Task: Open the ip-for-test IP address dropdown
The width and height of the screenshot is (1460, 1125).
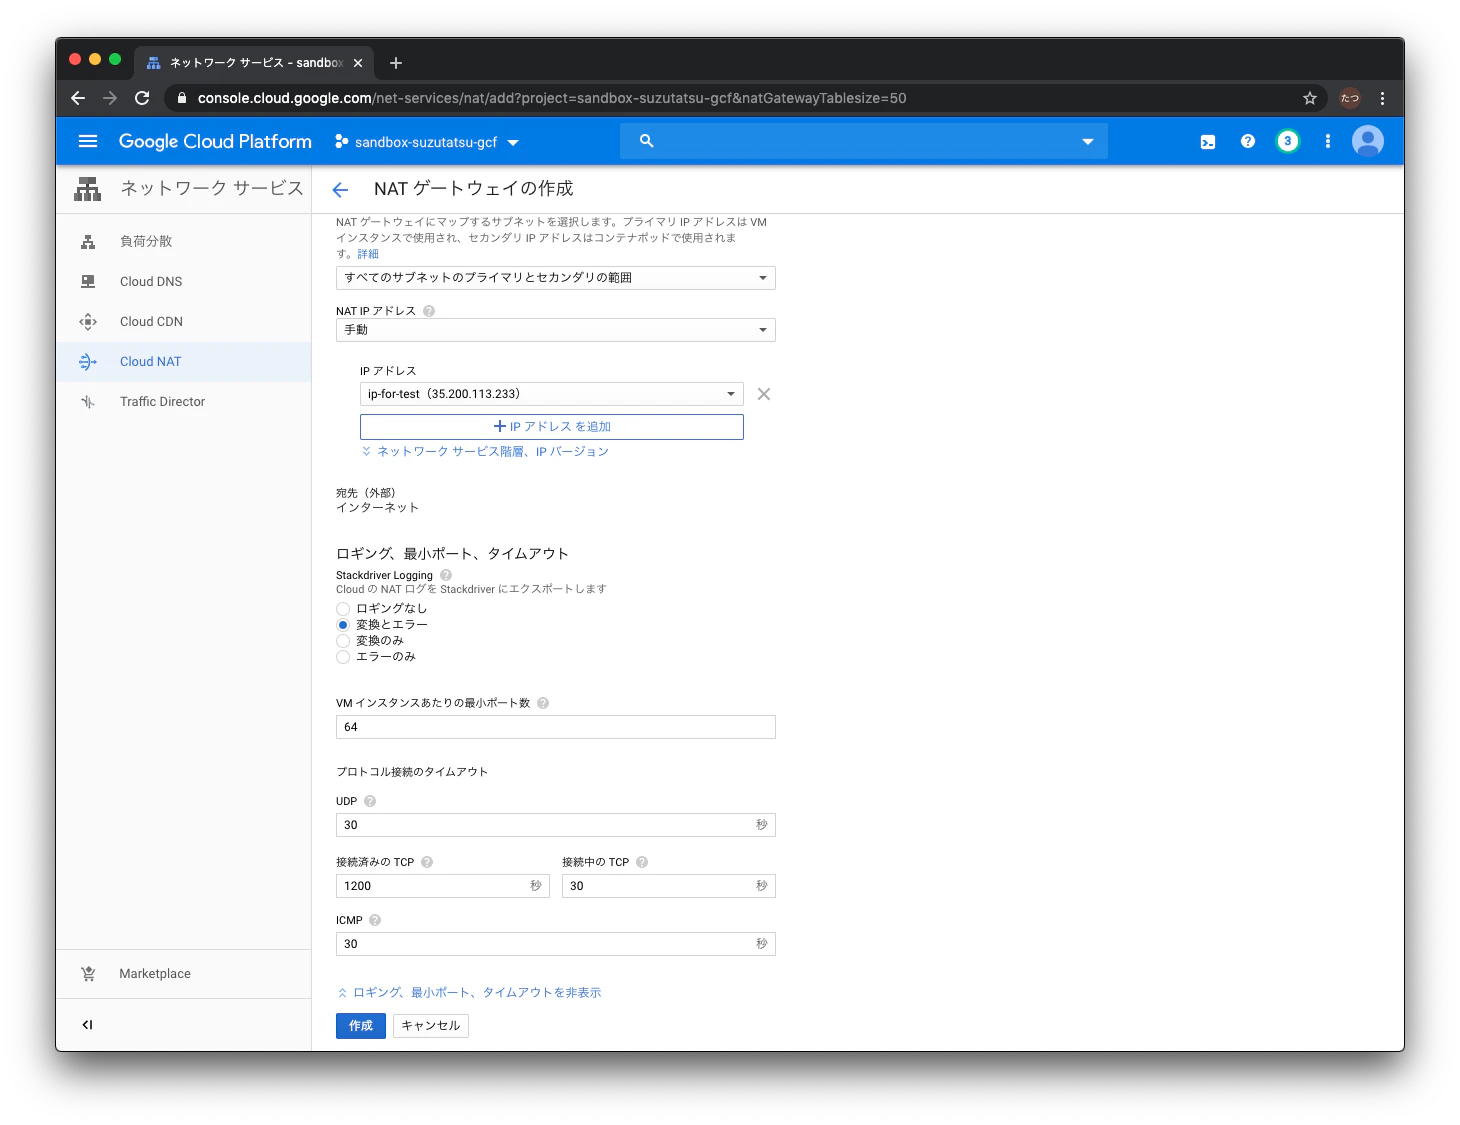Action: pos(552,394)
